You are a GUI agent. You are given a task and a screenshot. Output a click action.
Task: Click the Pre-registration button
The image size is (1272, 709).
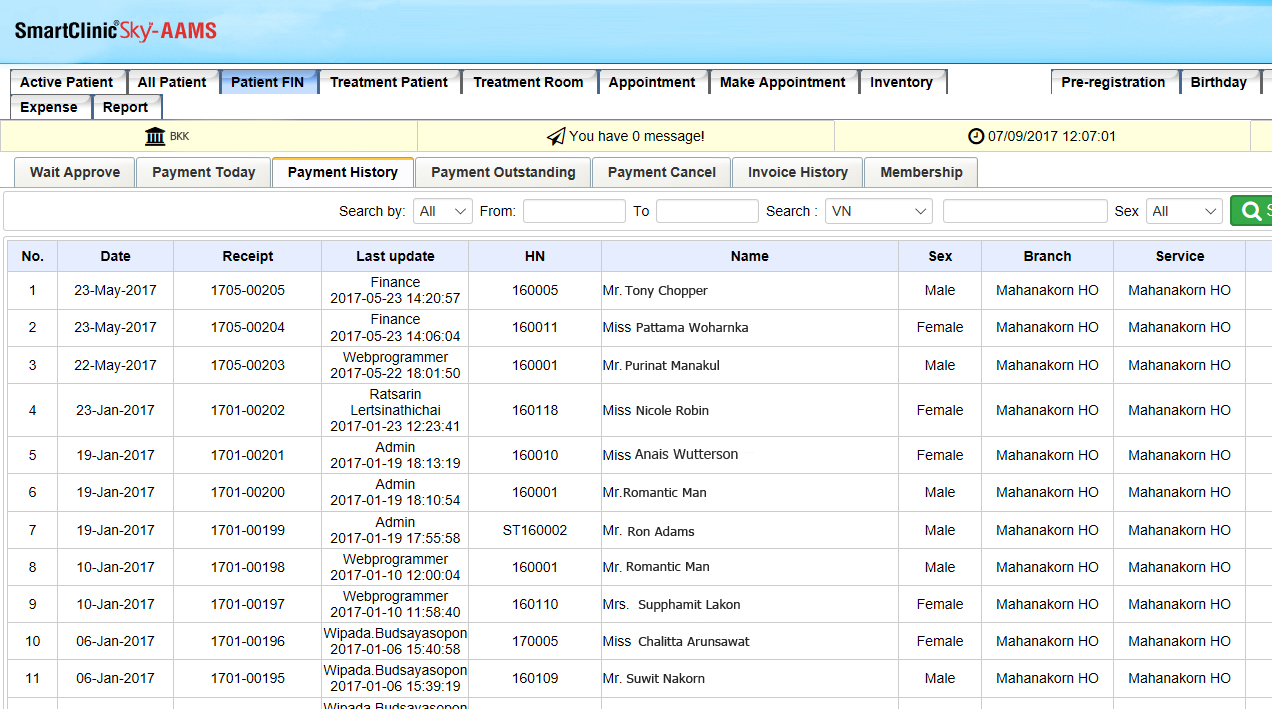coord(1113,82)
